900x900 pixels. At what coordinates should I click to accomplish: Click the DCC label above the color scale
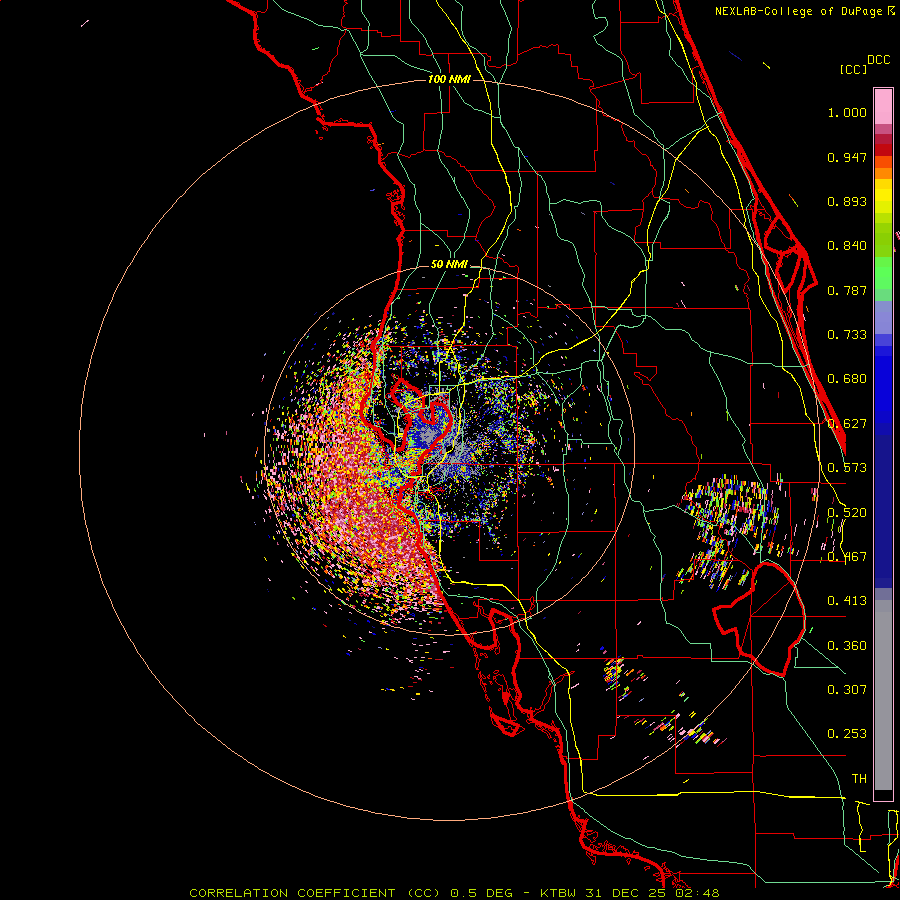[879, 60]
